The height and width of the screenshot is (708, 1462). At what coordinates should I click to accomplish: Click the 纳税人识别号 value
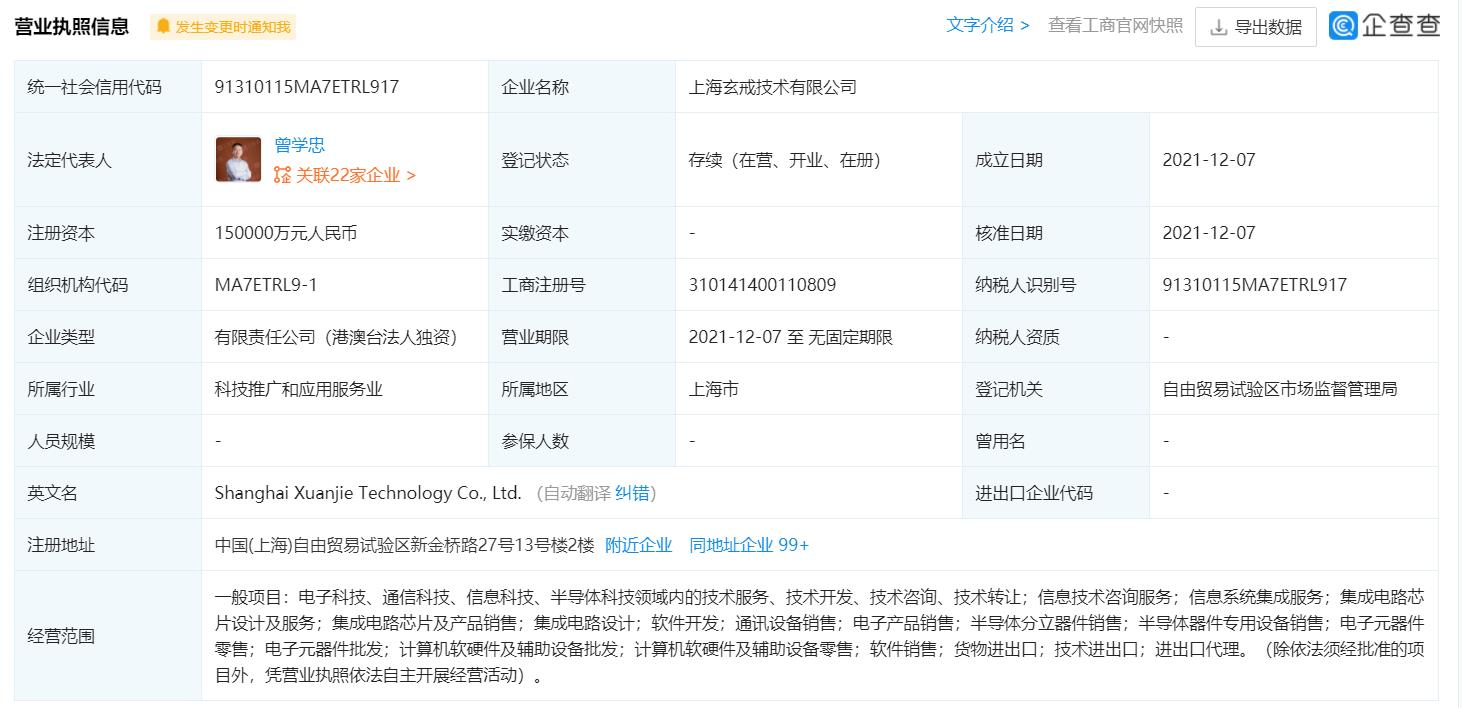pyautogui.click(x=1255, y=285)
